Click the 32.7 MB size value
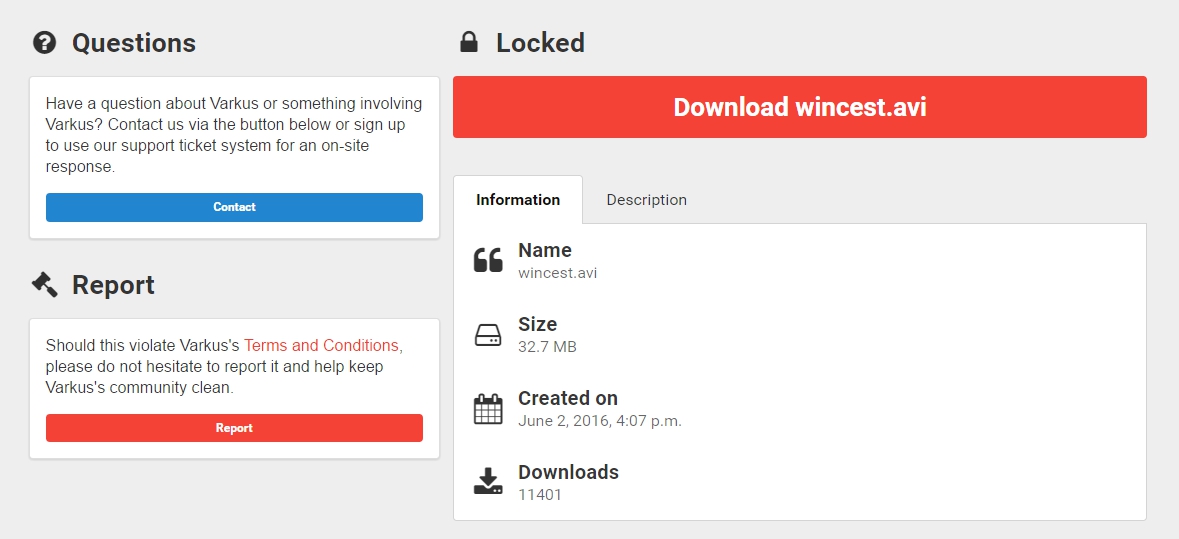Screen dimensions: 1179x539 pyautogui.click(x=547, y=347)
